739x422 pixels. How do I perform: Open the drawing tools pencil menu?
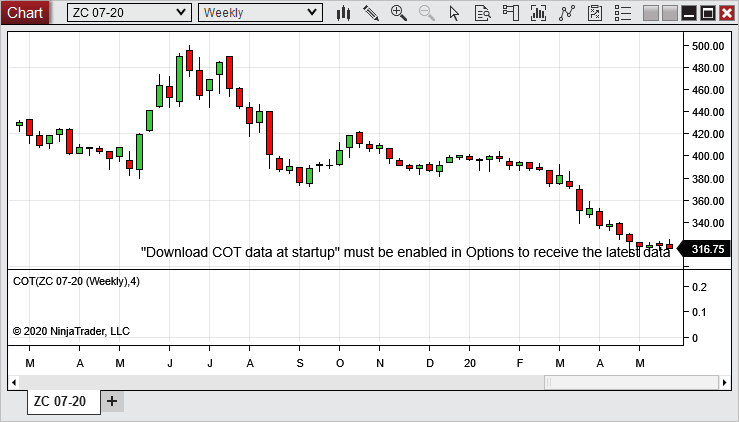[x=371, y=13]
